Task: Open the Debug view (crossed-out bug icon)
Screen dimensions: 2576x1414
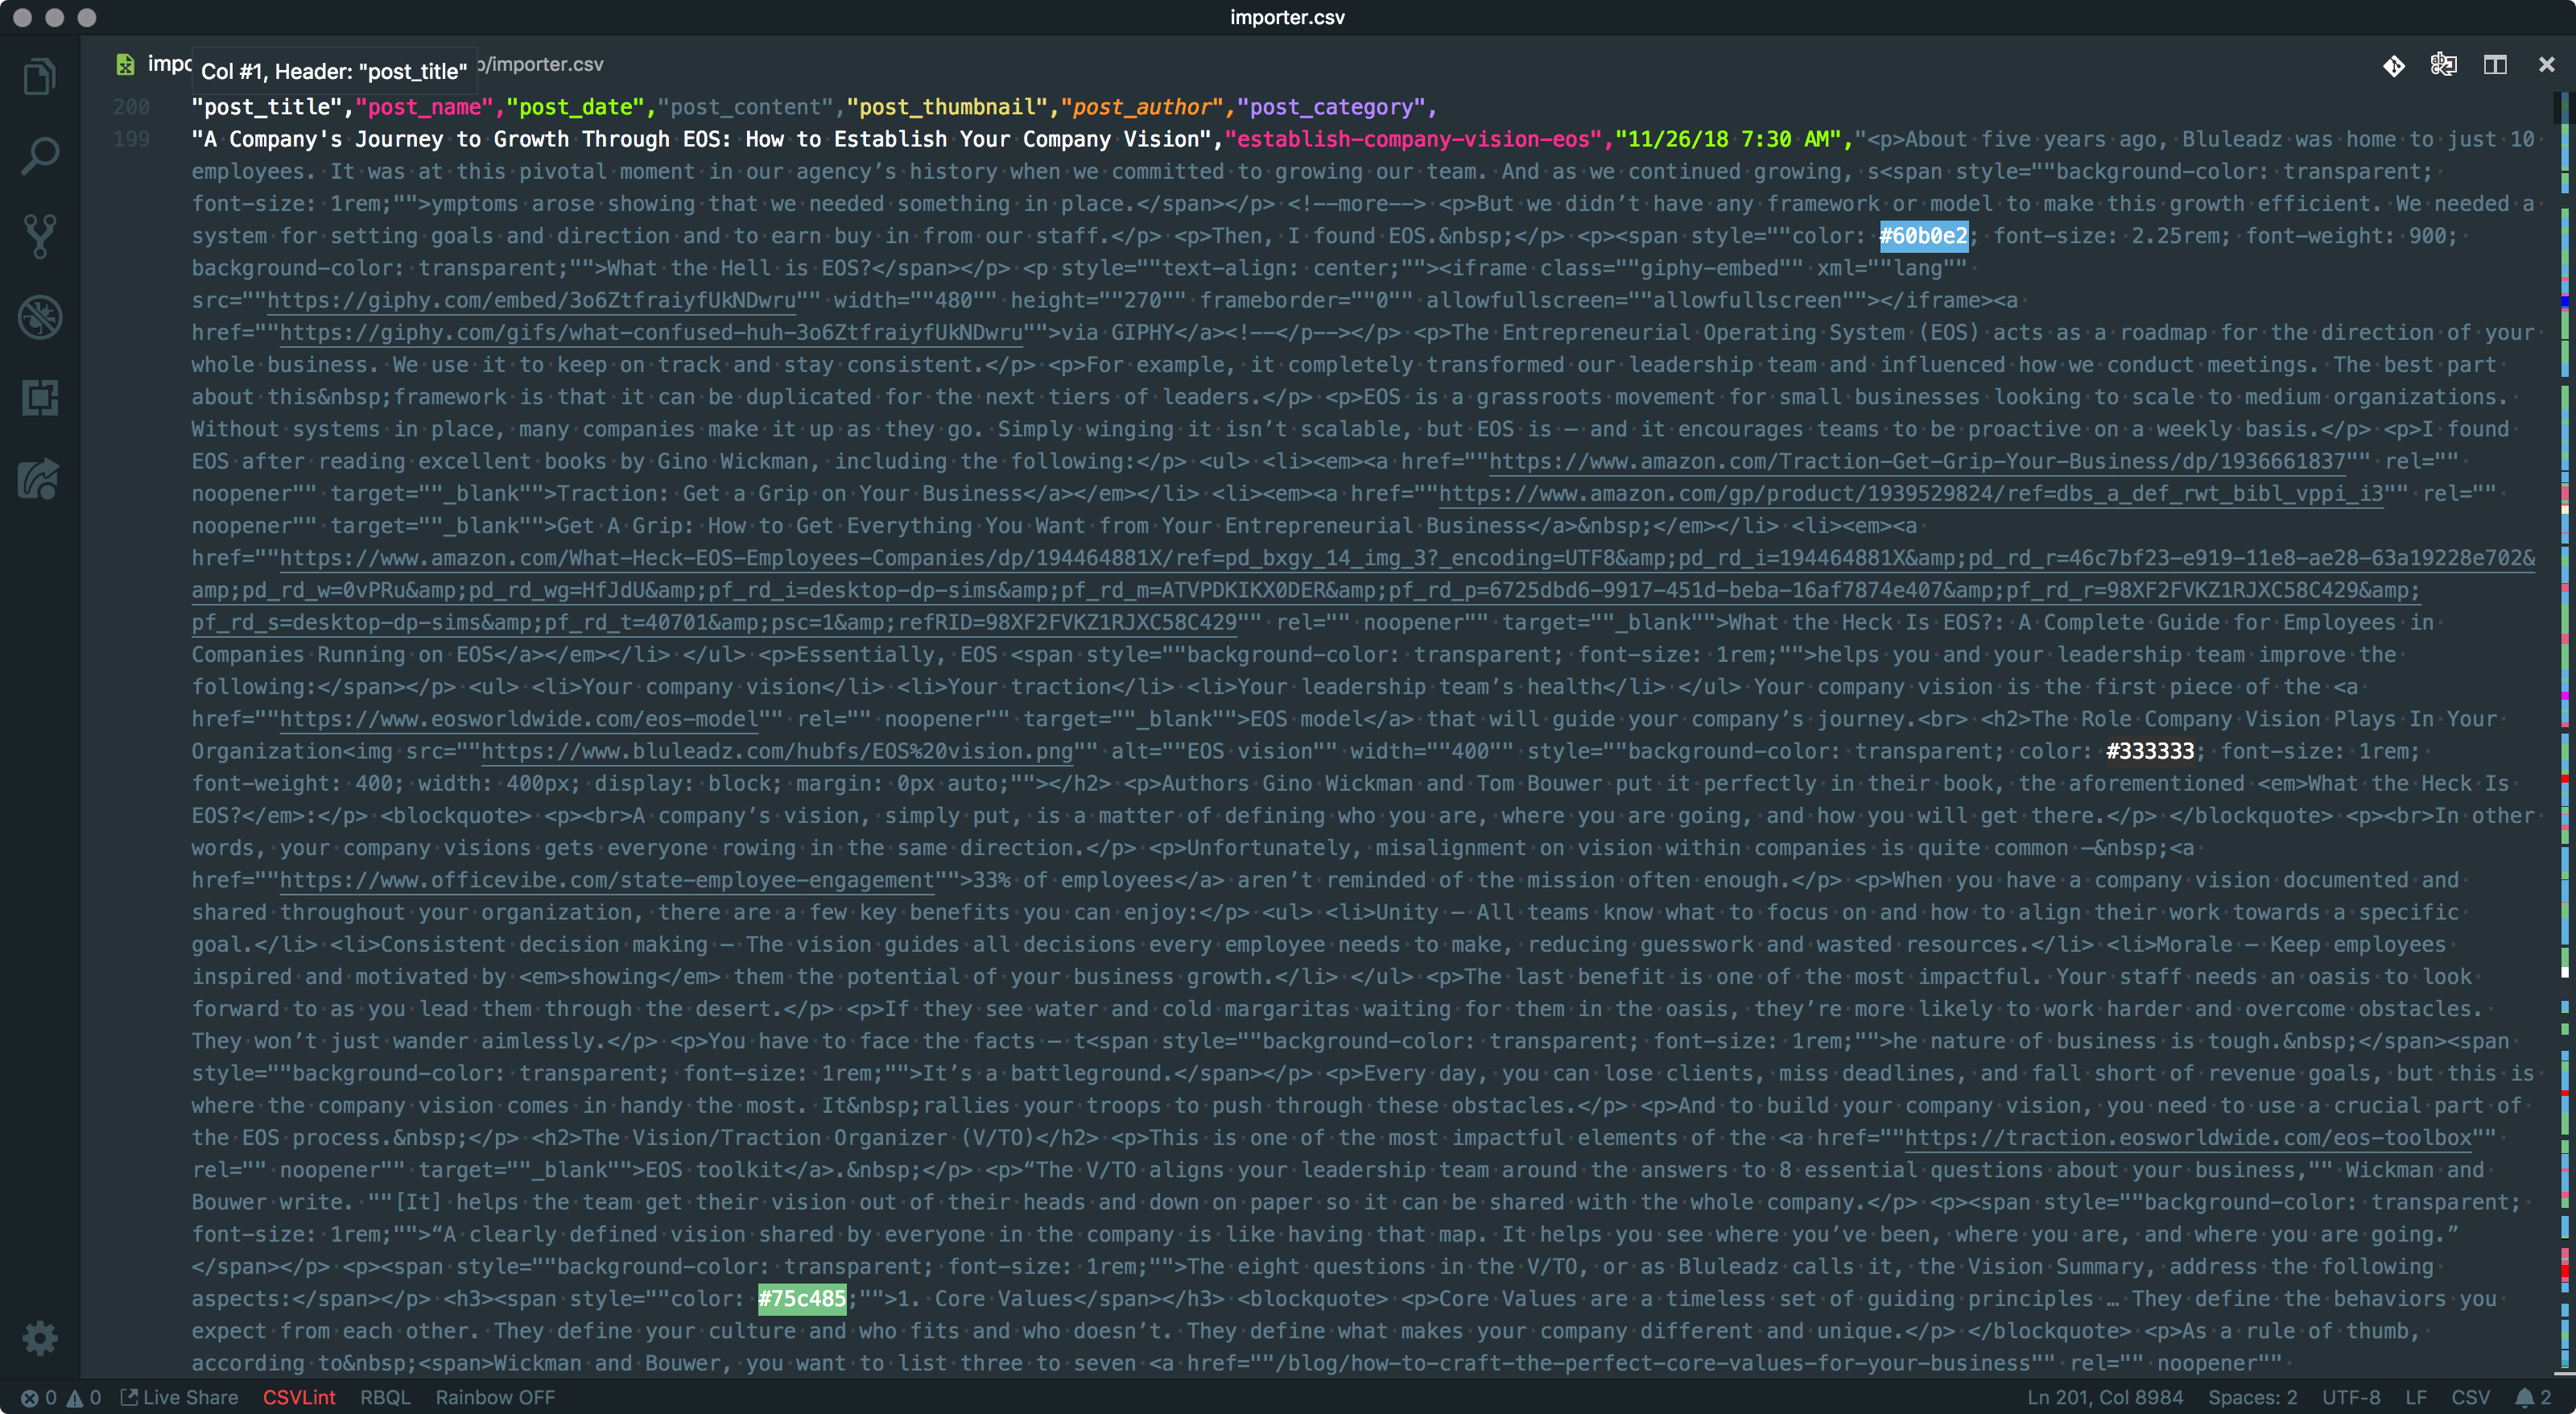Action: [x=40, y=317]
